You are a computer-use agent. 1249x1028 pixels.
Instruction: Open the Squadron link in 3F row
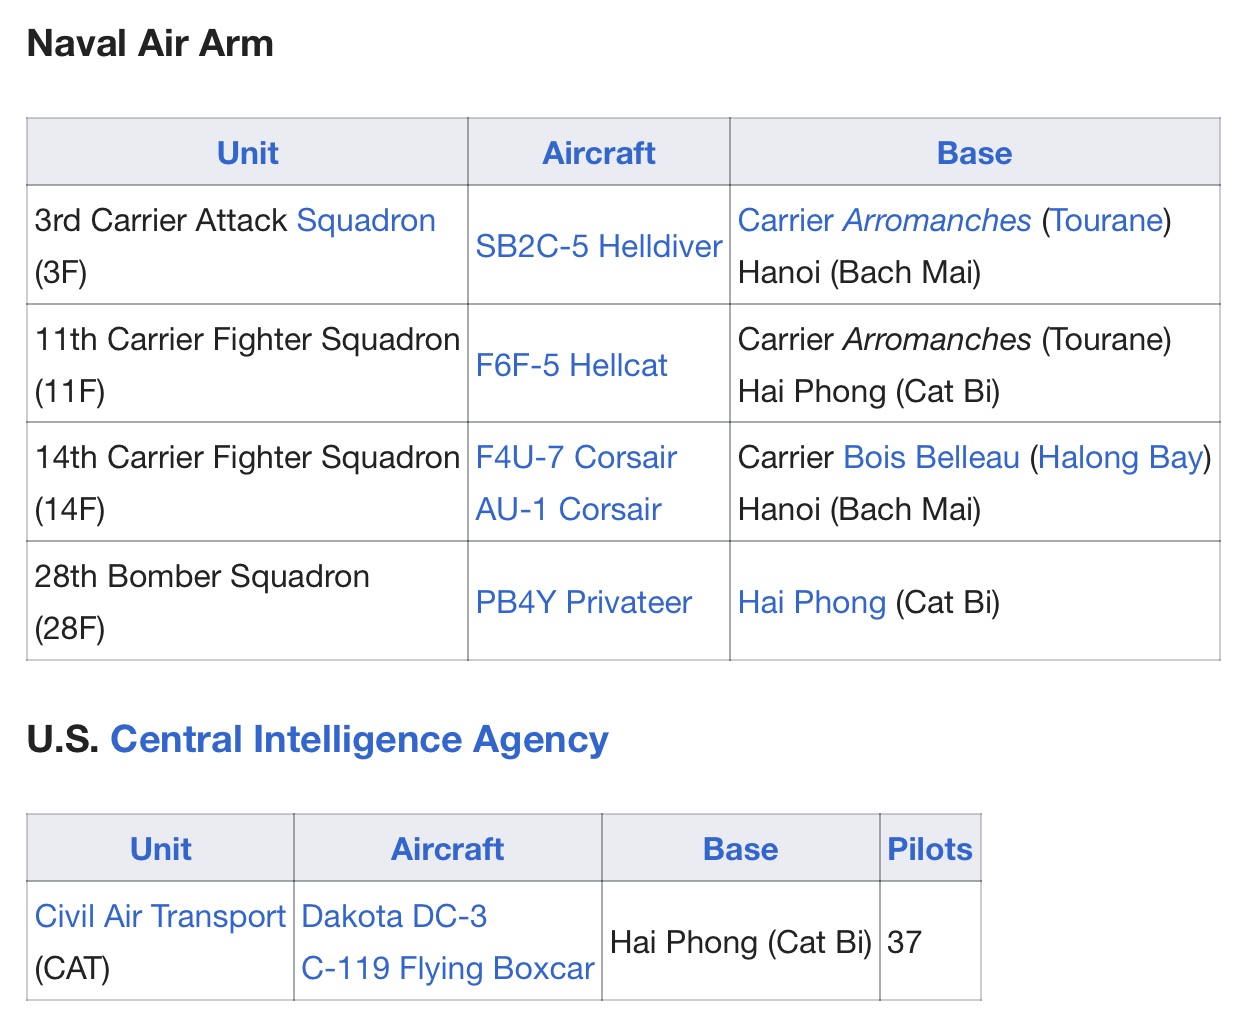[x=366, y=220]
